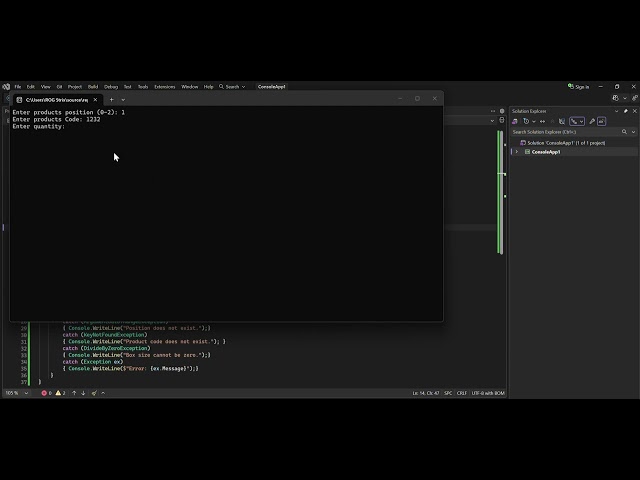Toggle Show All Files button
The image size is (640, 480).
pos(574,121)
